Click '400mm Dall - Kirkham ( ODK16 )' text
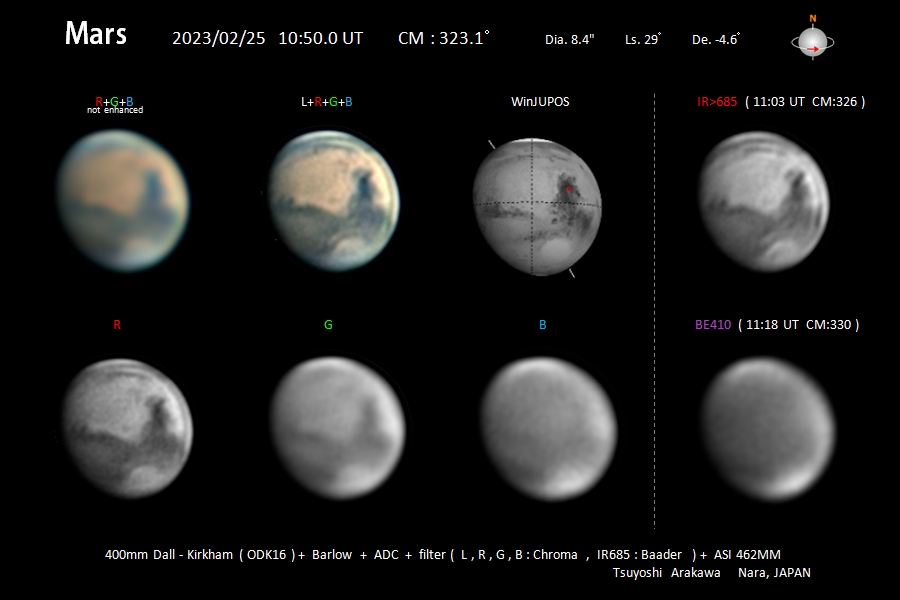This screenshot has height=600, width=900. (x=200, y=555)
